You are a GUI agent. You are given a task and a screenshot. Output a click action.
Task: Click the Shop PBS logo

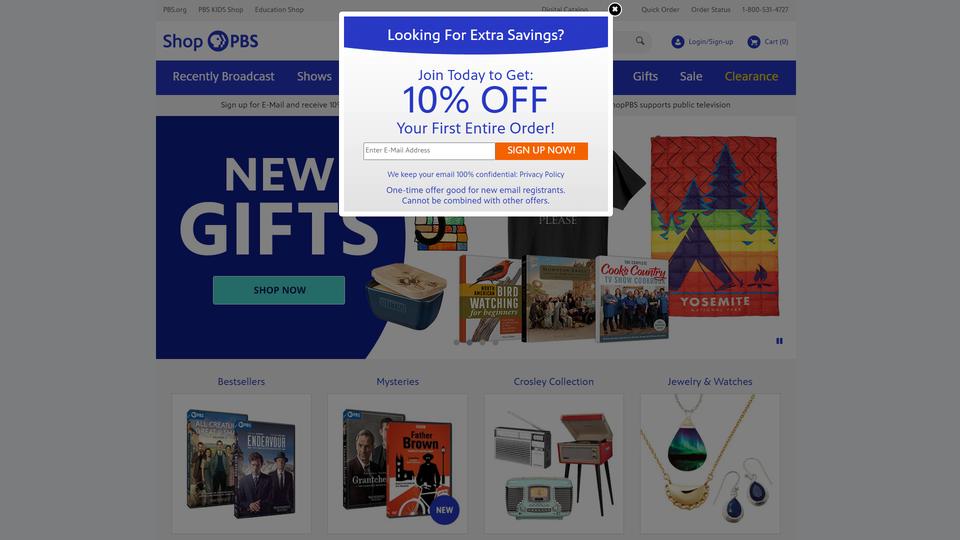tap(210, 41)
